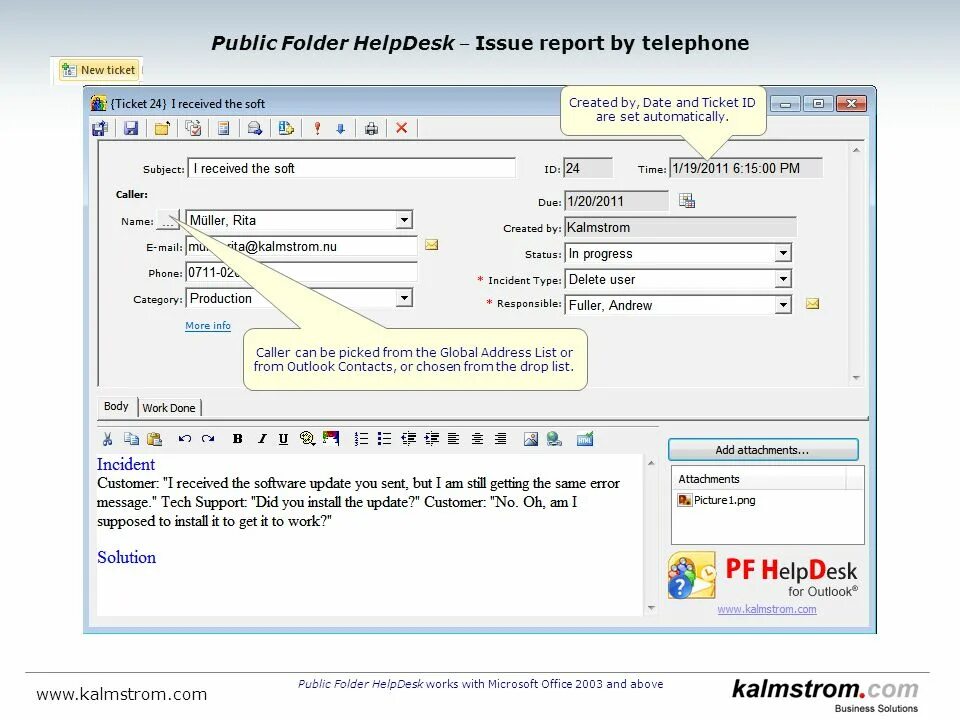The width and height of the screenshot is (960, 720).
Task: Apply bulleted list formatting
Action: tap(384, 438)
